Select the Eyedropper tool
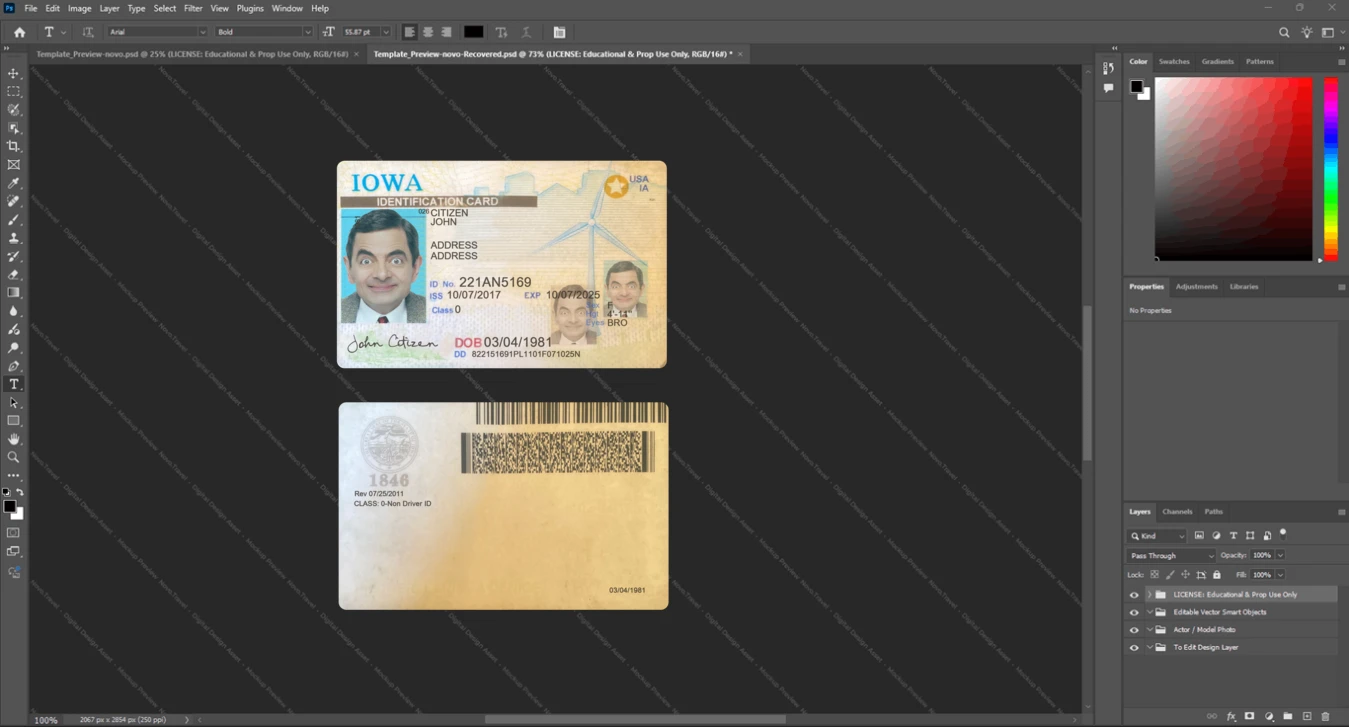This screenshot has height=727, width=1349. tap(14, 183)
